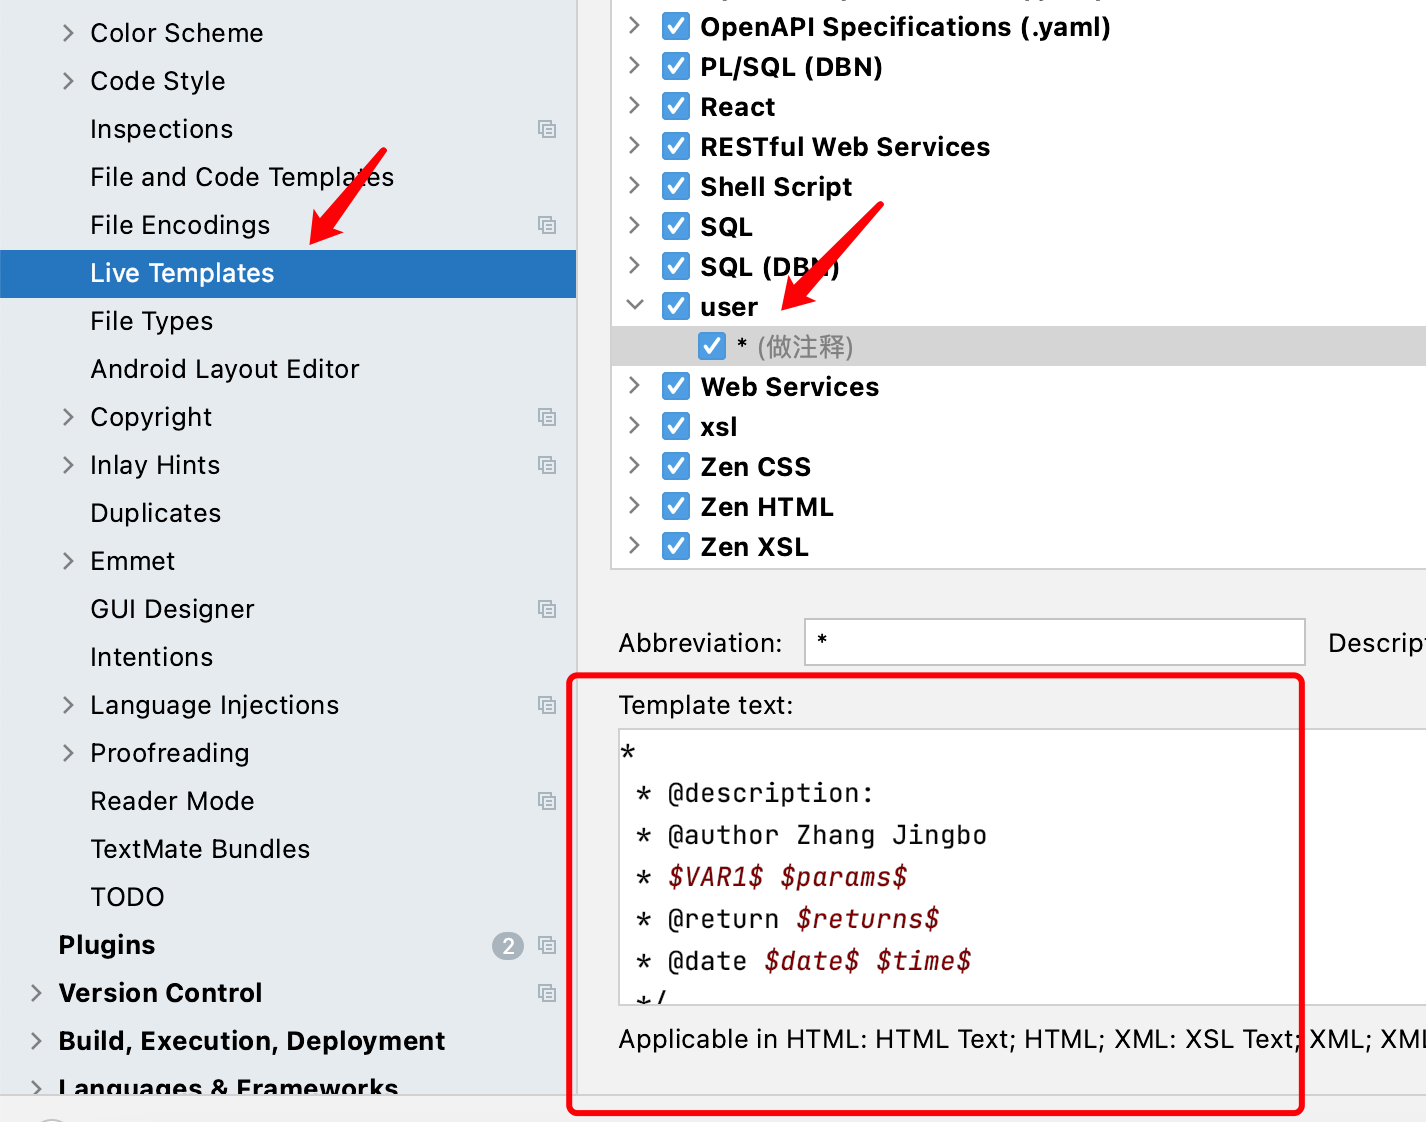Open the Duplicates settings page
The image size is (1426, 1122).
coord(155,513)
